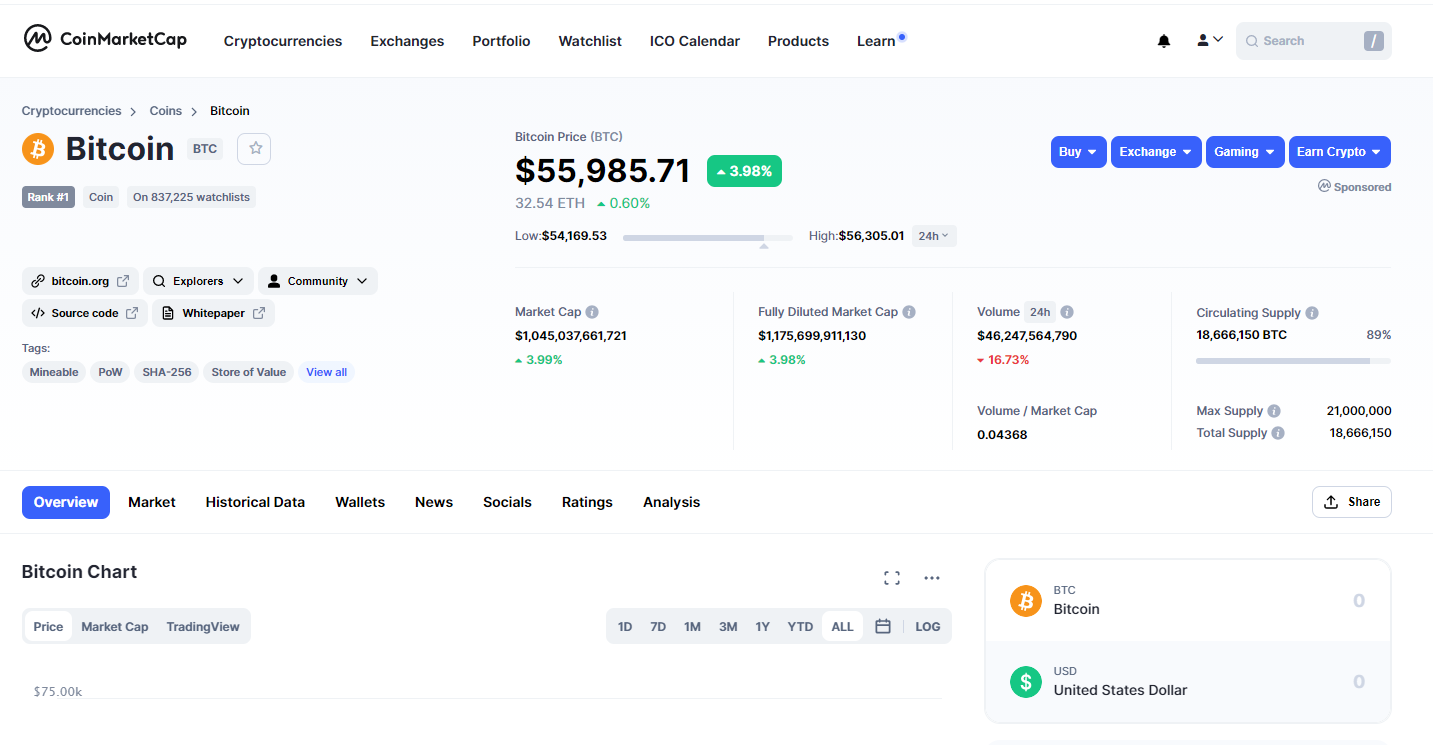Click View all tags
Image resolution: width=1433 pixels, height=745 pixels.
(326, 372)
